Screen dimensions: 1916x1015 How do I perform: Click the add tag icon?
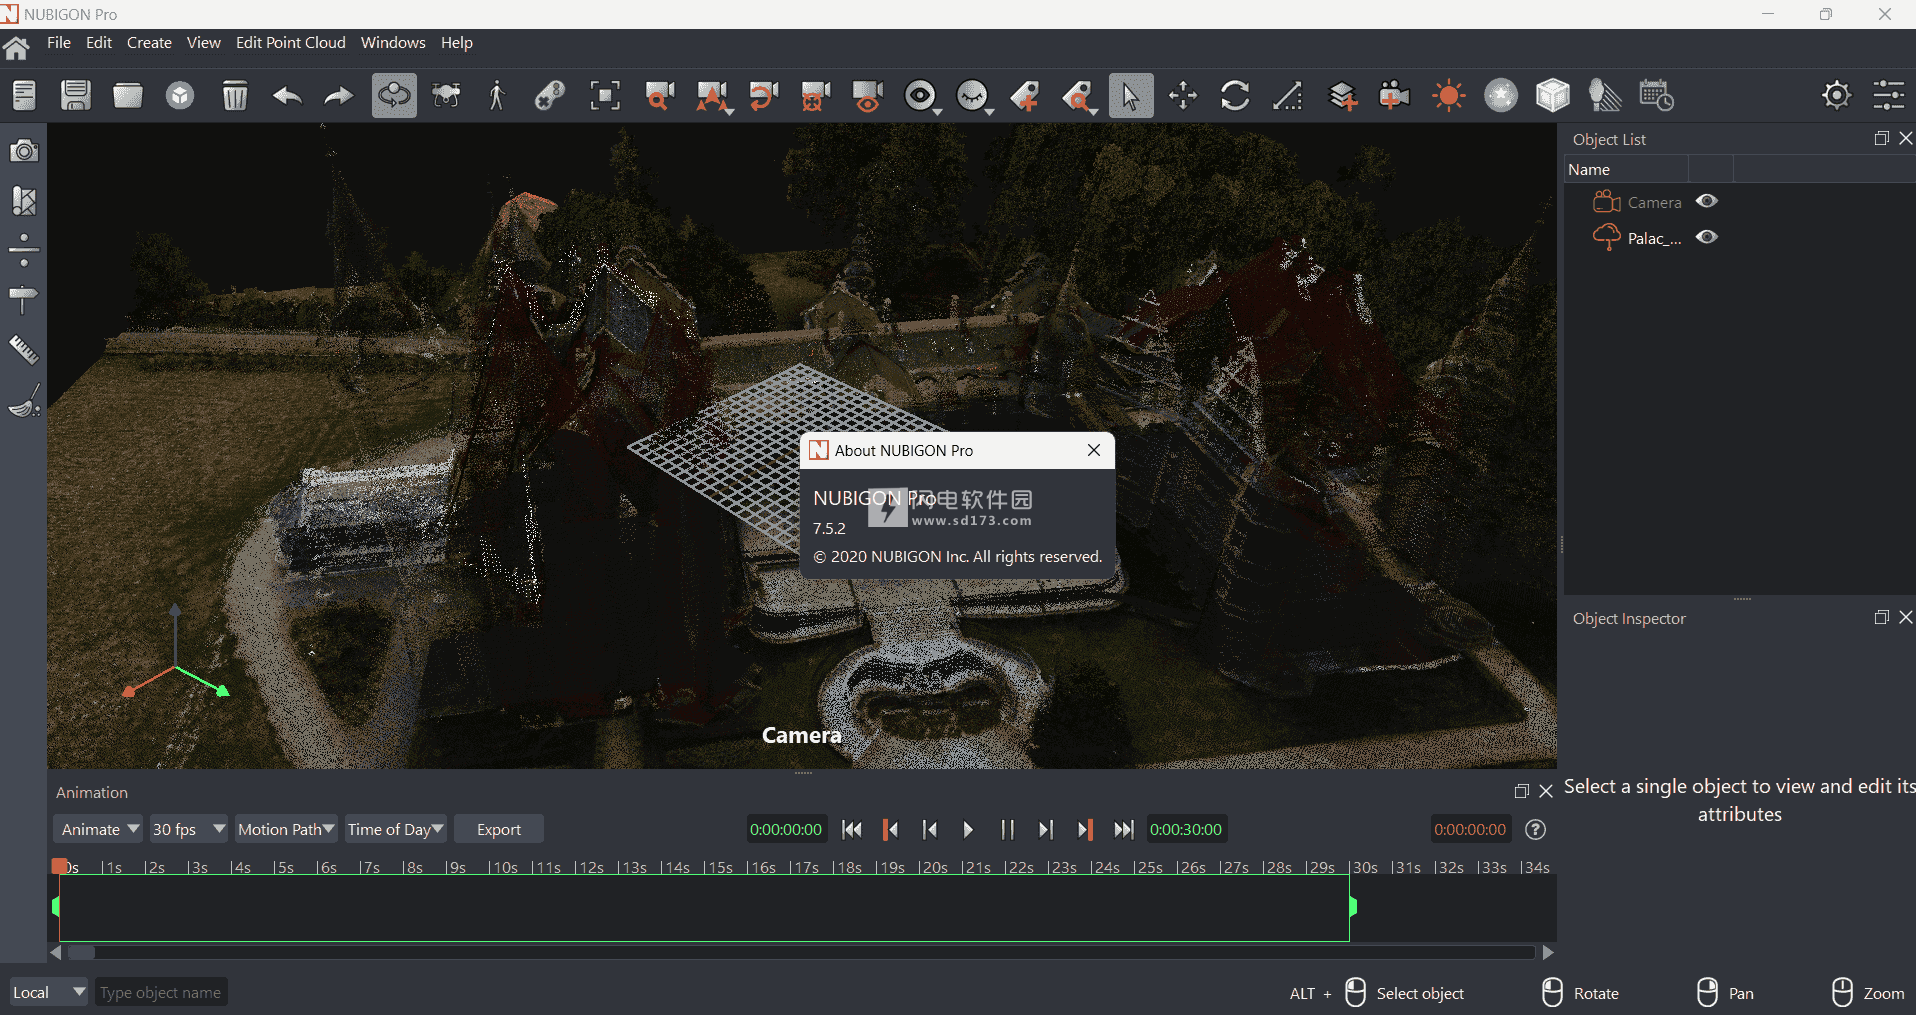click(1025, 96)
